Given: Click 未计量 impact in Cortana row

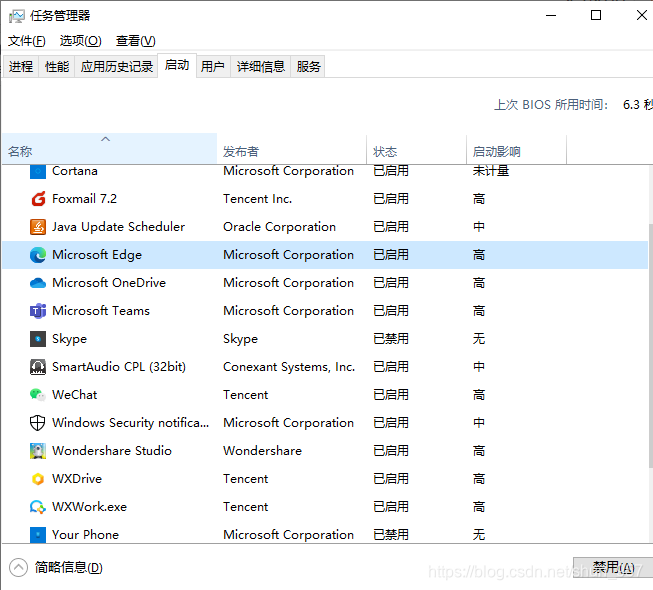Looking at the screenshot, I should click(491, 171).
